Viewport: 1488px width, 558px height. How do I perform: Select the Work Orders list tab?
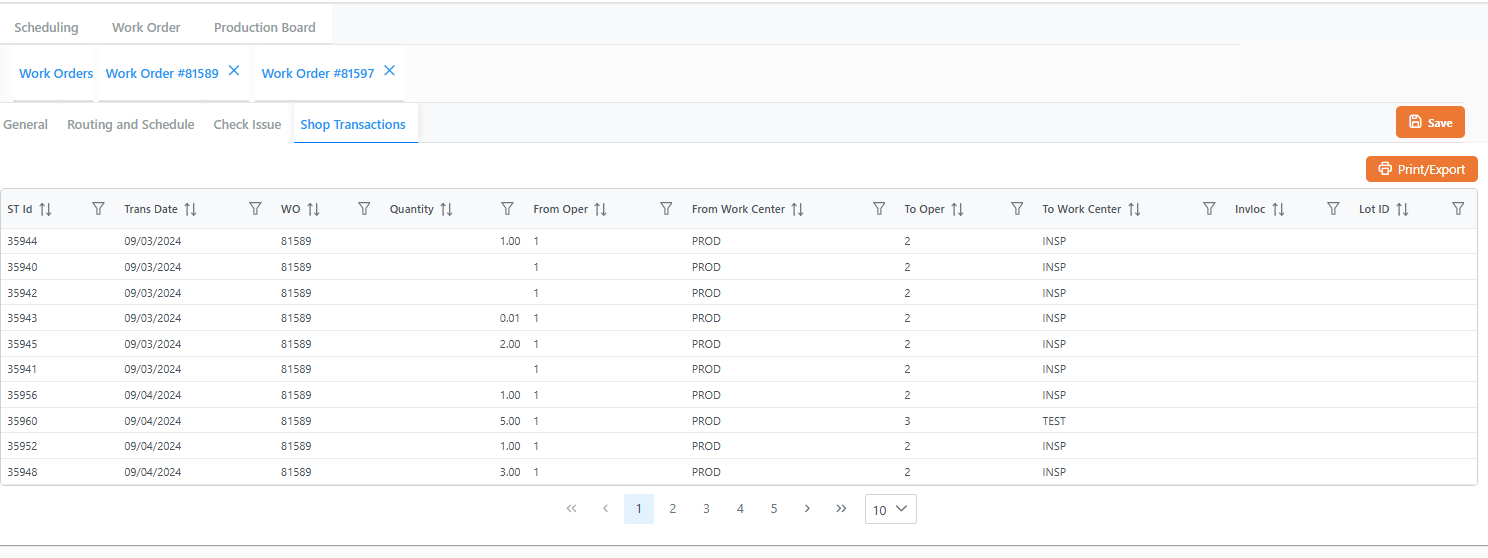56,73
